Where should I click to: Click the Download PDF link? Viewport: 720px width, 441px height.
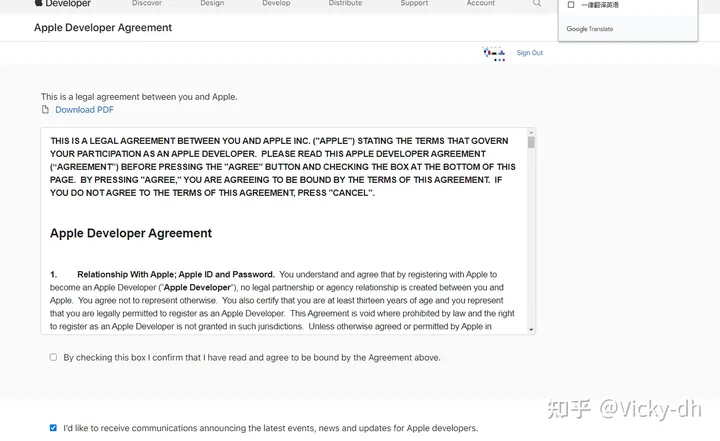point(84,110)
